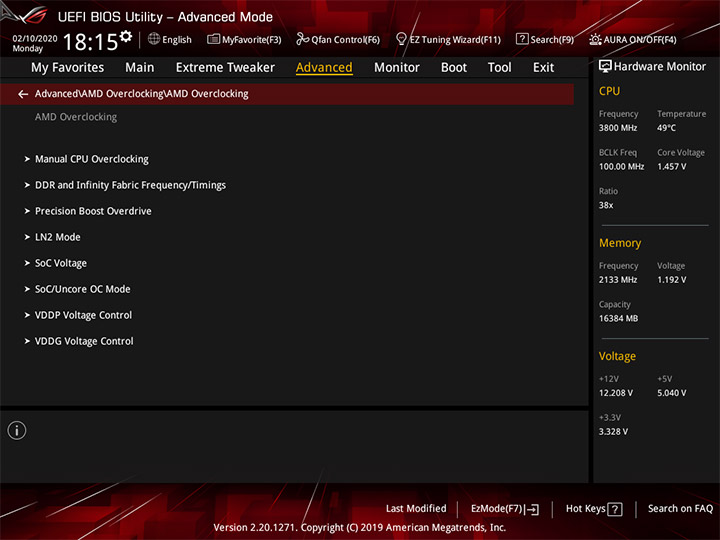The height and width of the screenshot is (540, 720).
Task: Open Manual CPU Overclocking entry
Action: pos(92,159)
